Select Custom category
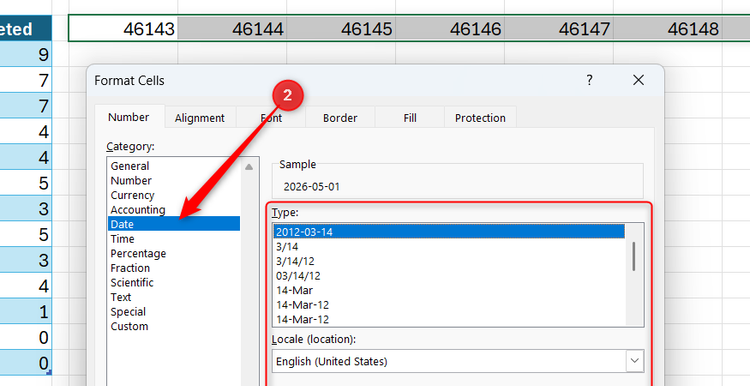The height and width of the screenshot is (386, 750). point(174,326)
